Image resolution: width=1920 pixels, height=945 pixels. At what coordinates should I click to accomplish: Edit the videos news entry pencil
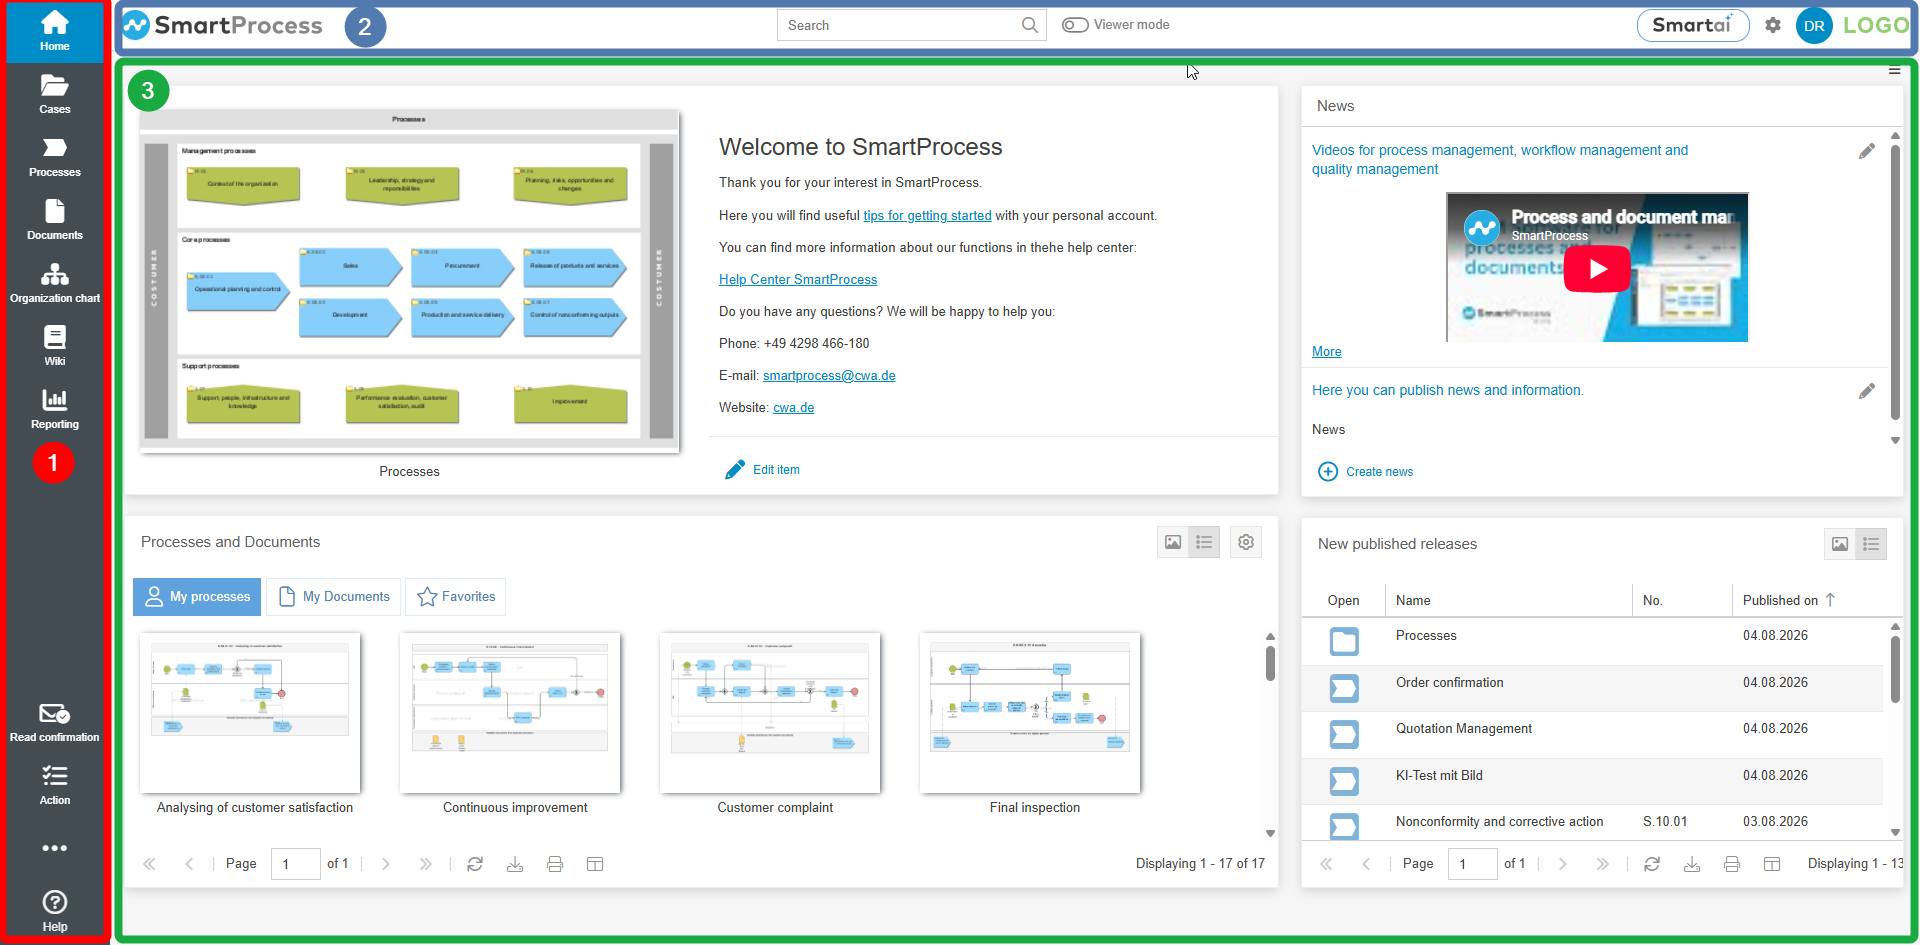pos(1867,151)
